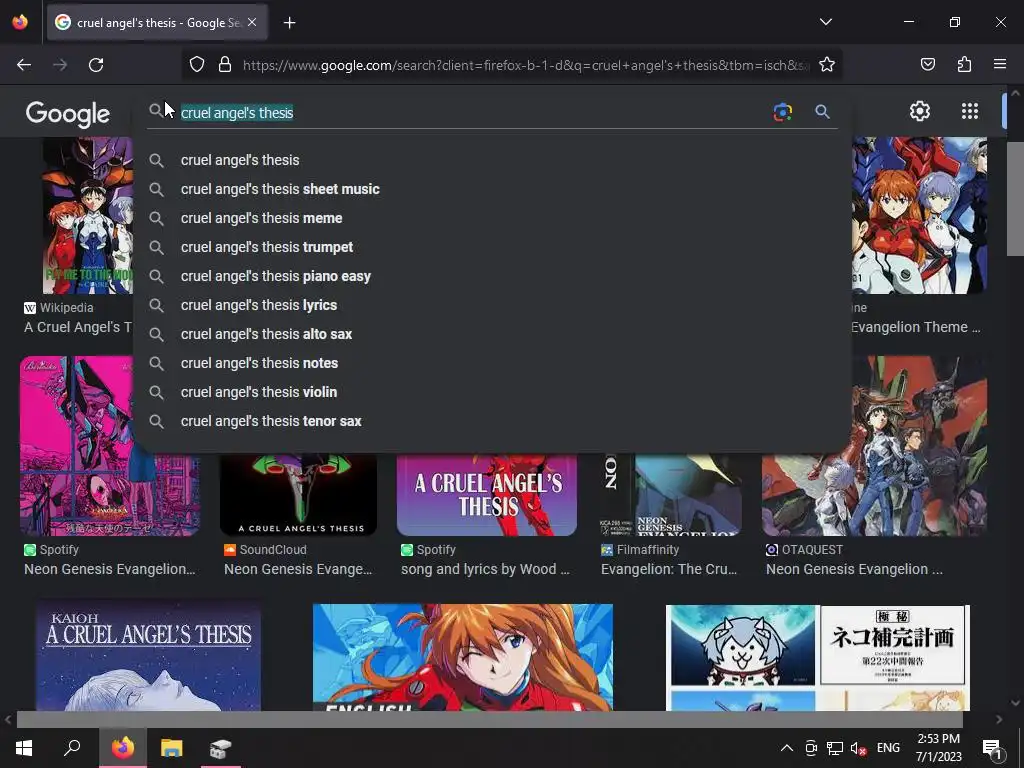
Task: Open the Asuka winking English cover thumbnail
Action: coord(462,657)
